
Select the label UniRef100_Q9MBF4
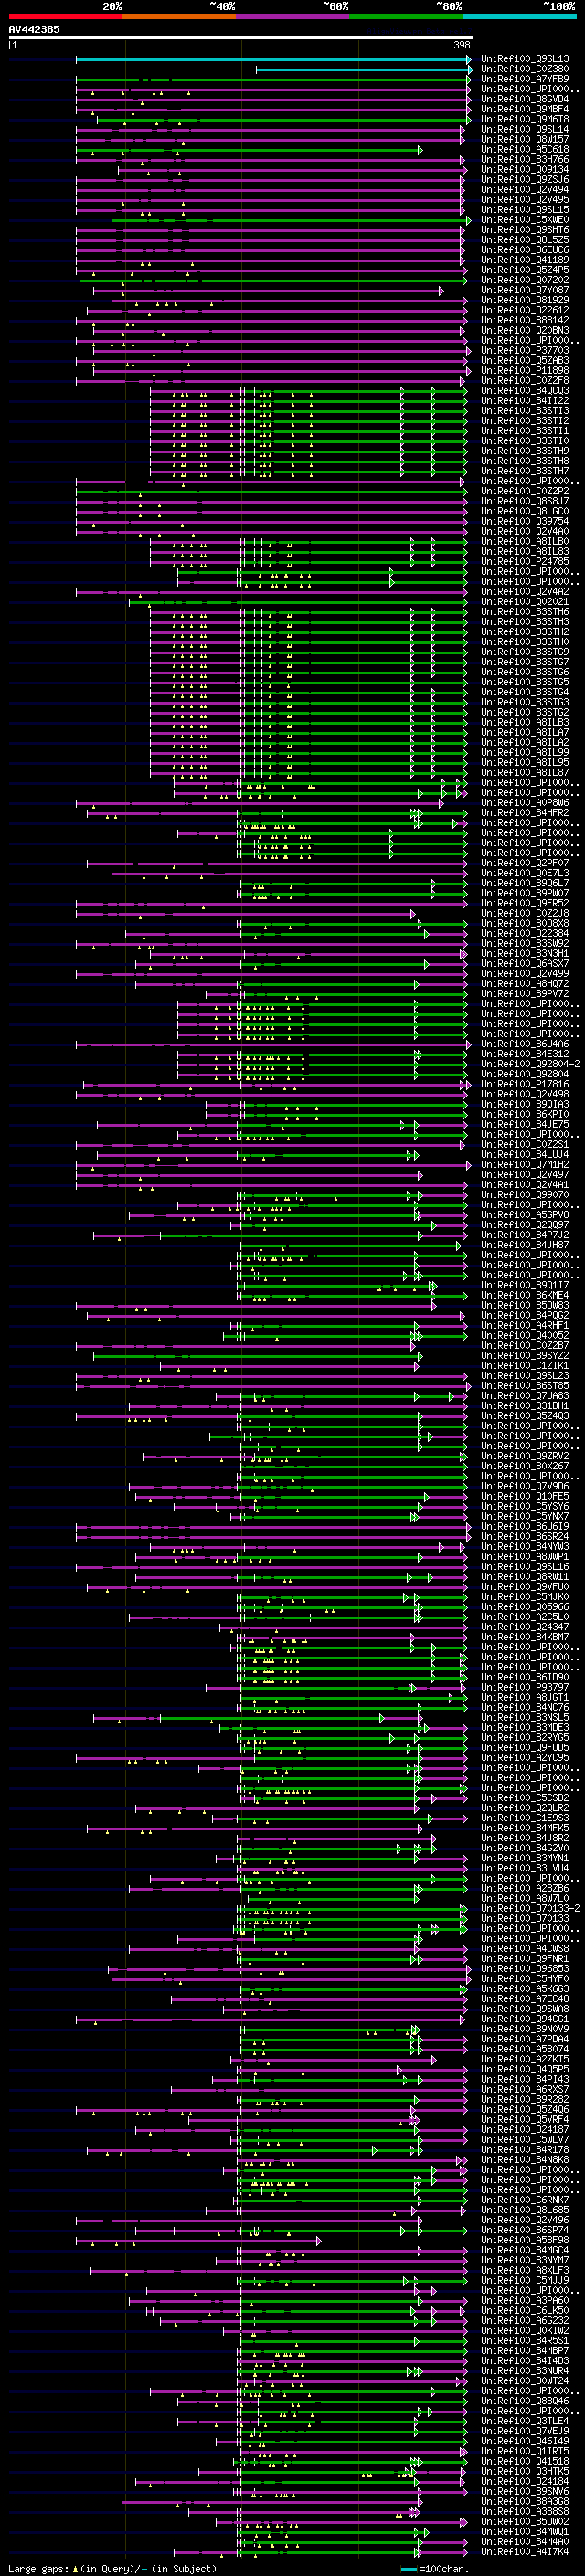point(525,110)
